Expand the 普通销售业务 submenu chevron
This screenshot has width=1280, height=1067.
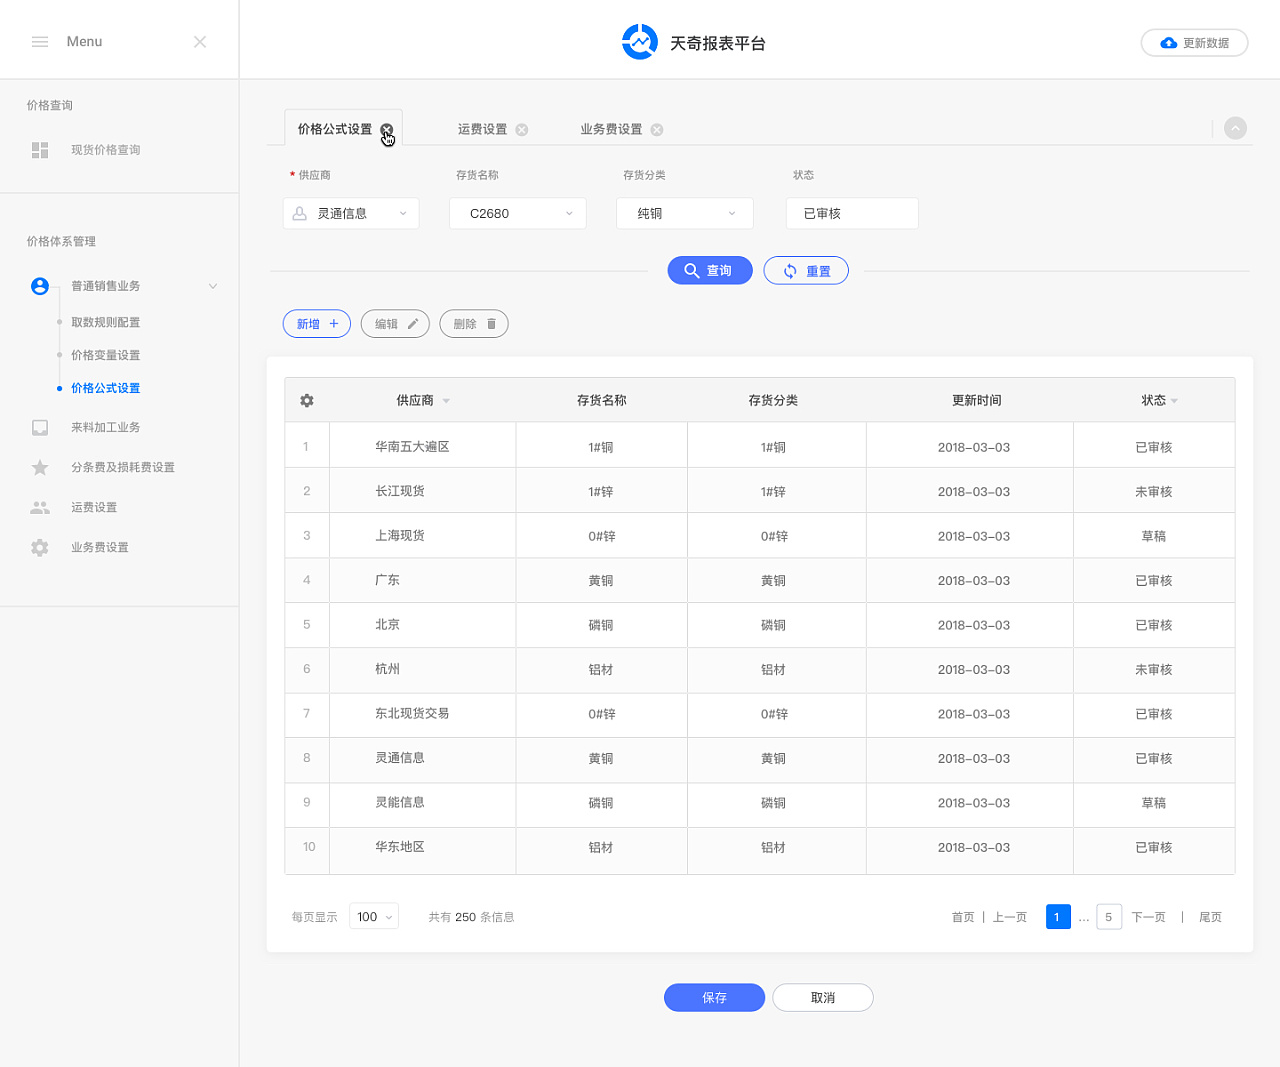(213, 286)
